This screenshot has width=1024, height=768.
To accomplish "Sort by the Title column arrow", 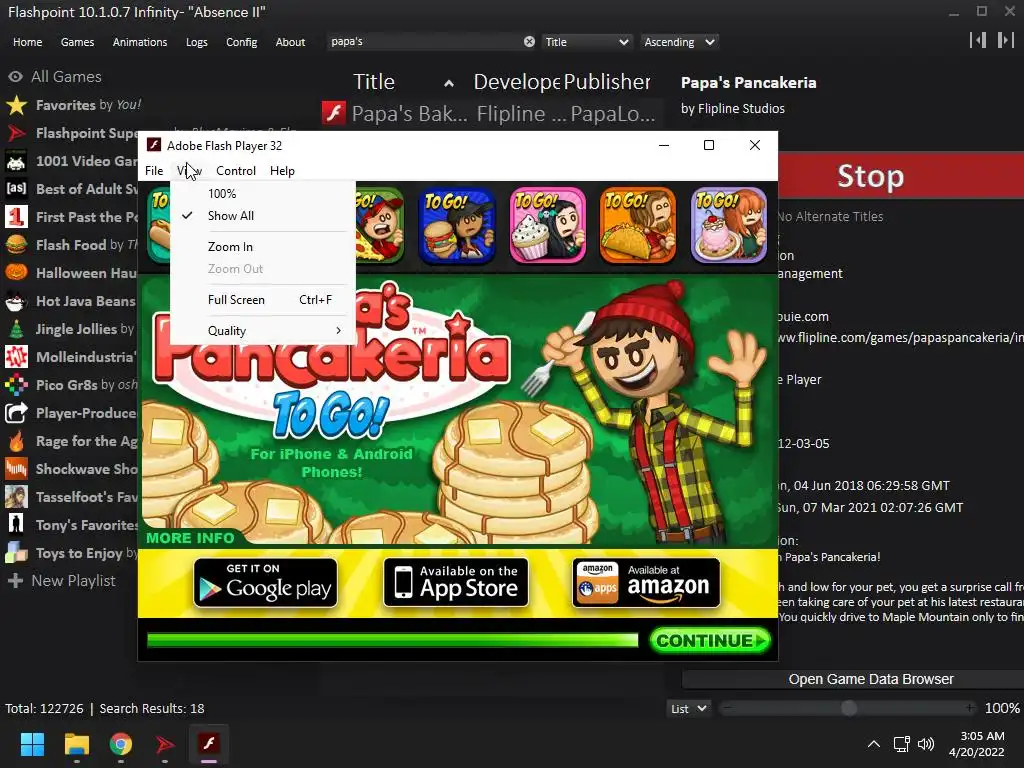I will pos(449,83).
